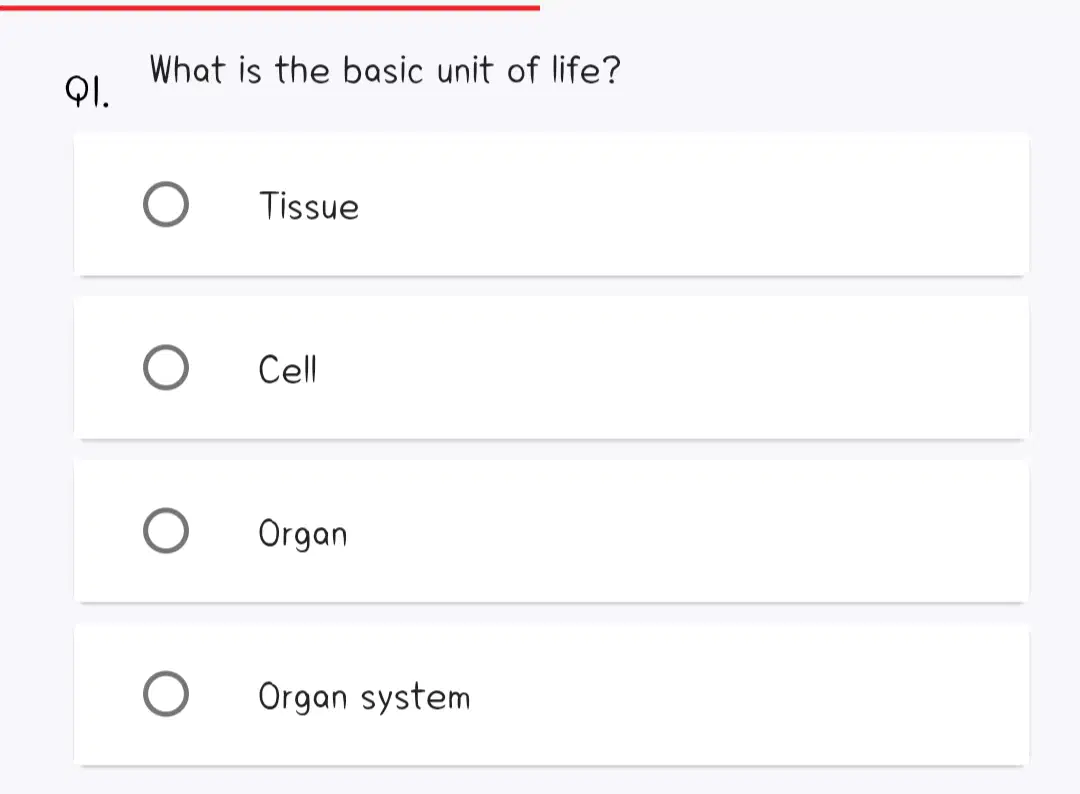Click the word "system" in the last option

[416, 698]
